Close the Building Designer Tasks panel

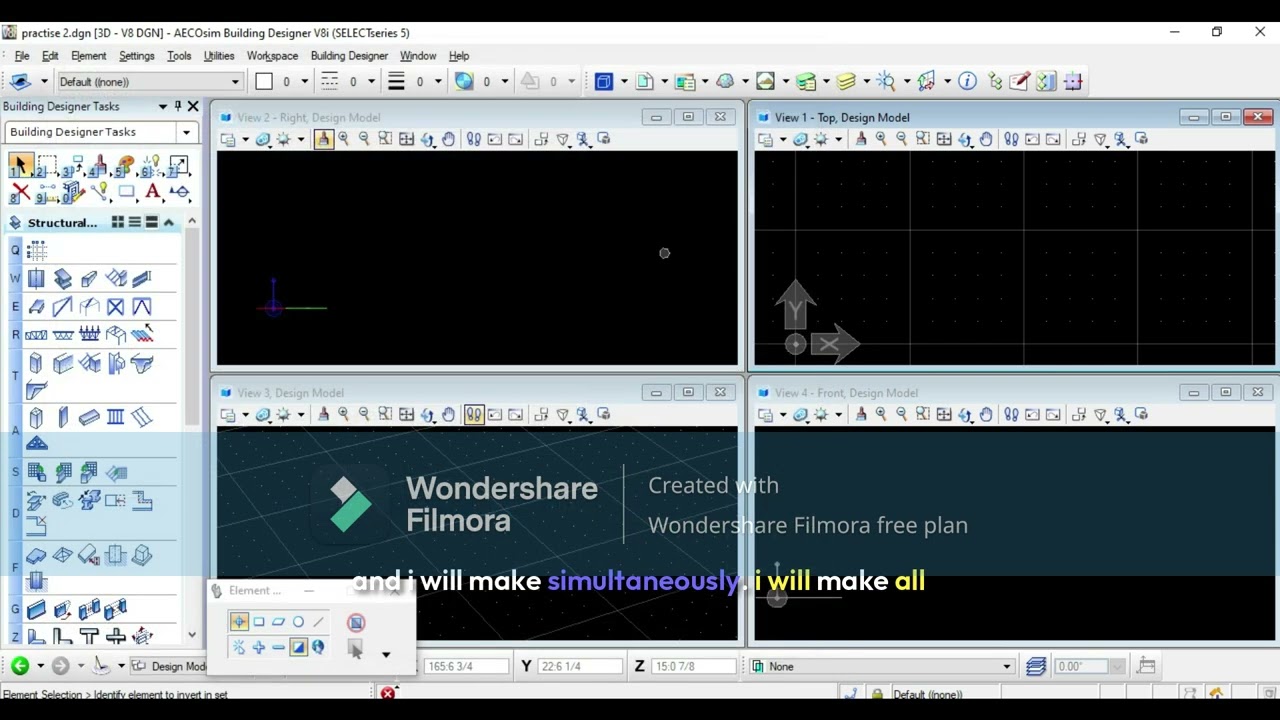click(193, 106)
